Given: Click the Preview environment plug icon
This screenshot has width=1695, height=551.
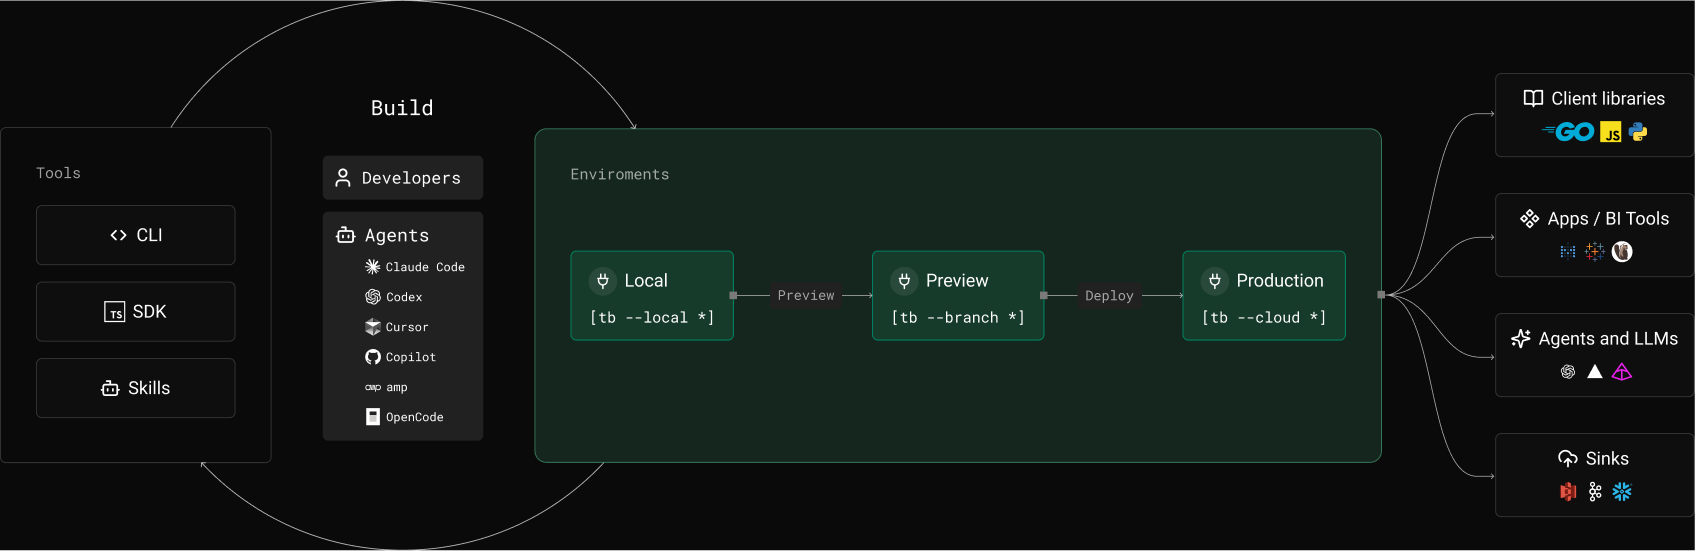Looking at the screenshot, I should click(x=904, y=281).
